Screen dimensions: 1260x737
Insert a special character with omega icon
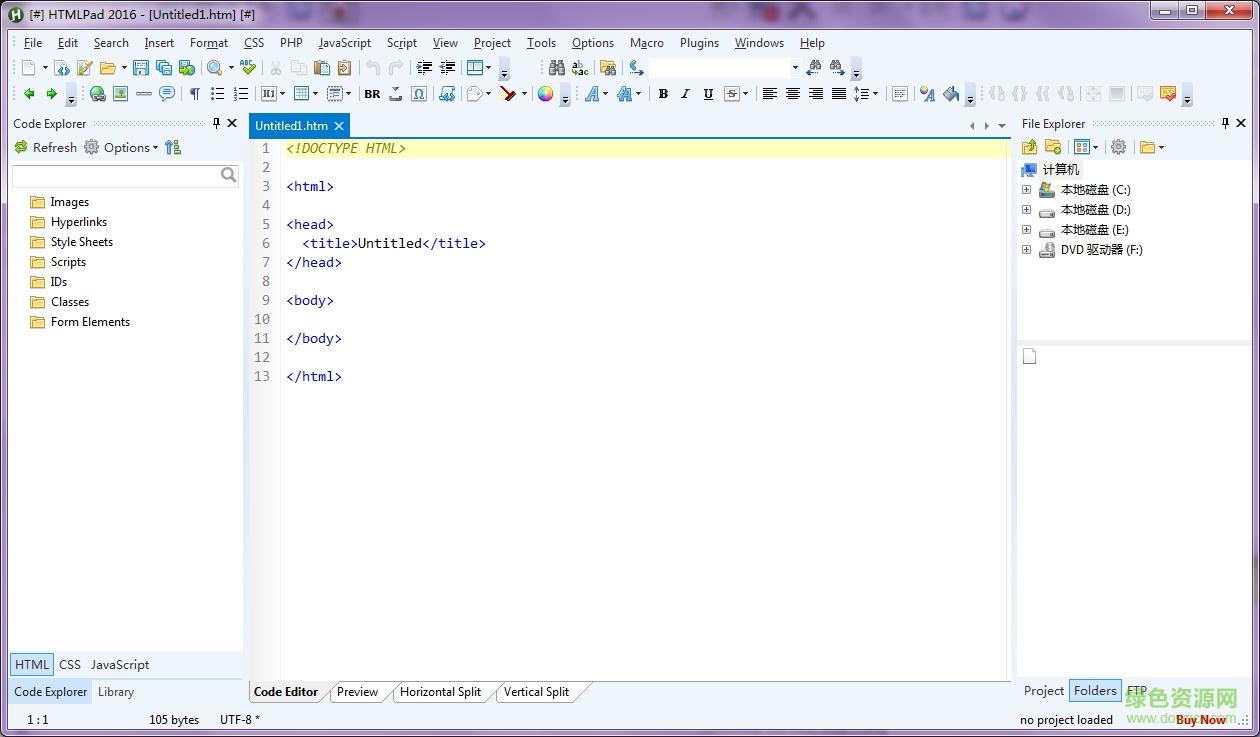pos(419,94)
